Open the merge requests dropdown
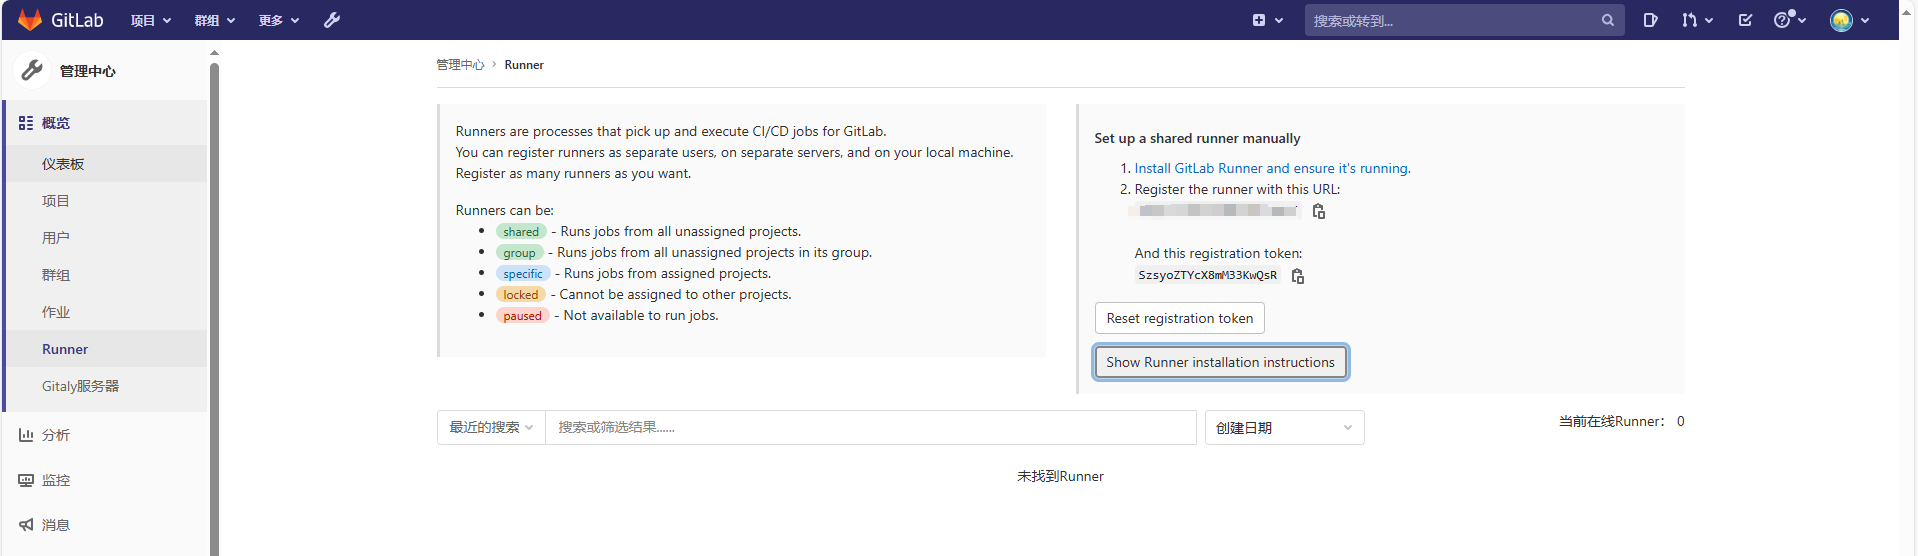 [x=1697, y=20]
